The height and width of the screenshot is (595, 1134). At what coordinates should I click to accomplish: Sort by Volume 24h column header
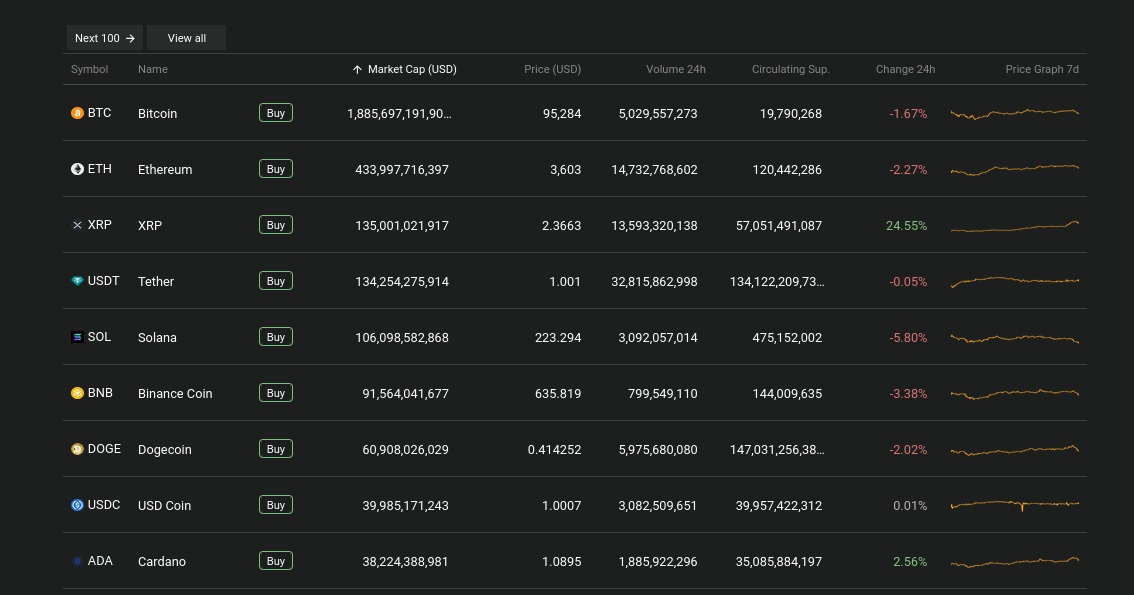(675, 69)
